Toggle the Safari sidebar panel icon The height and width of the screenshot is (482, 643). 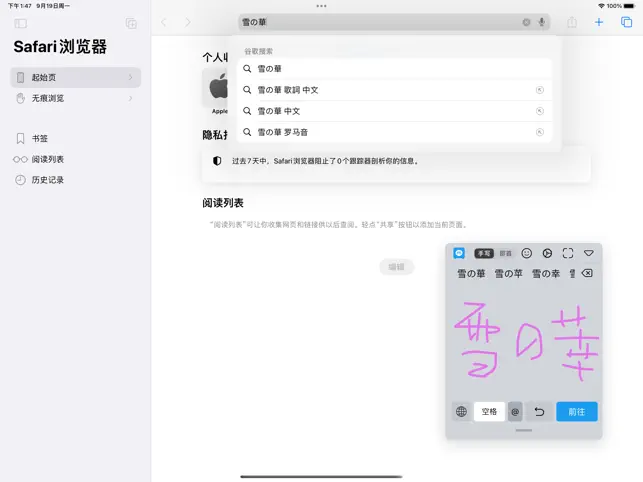pyautogui.click(x=21, y=23)
